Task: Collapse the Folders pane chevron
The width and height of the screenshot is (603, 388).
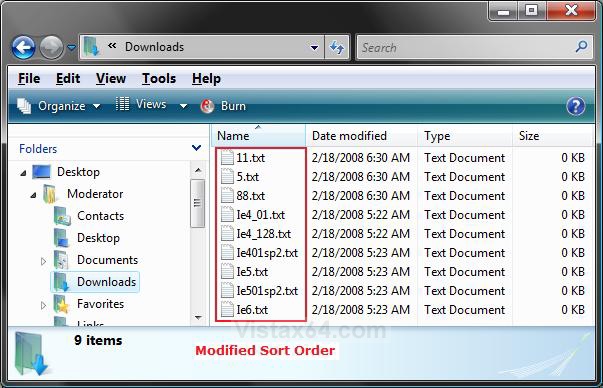Action: (x=197, y=148)
